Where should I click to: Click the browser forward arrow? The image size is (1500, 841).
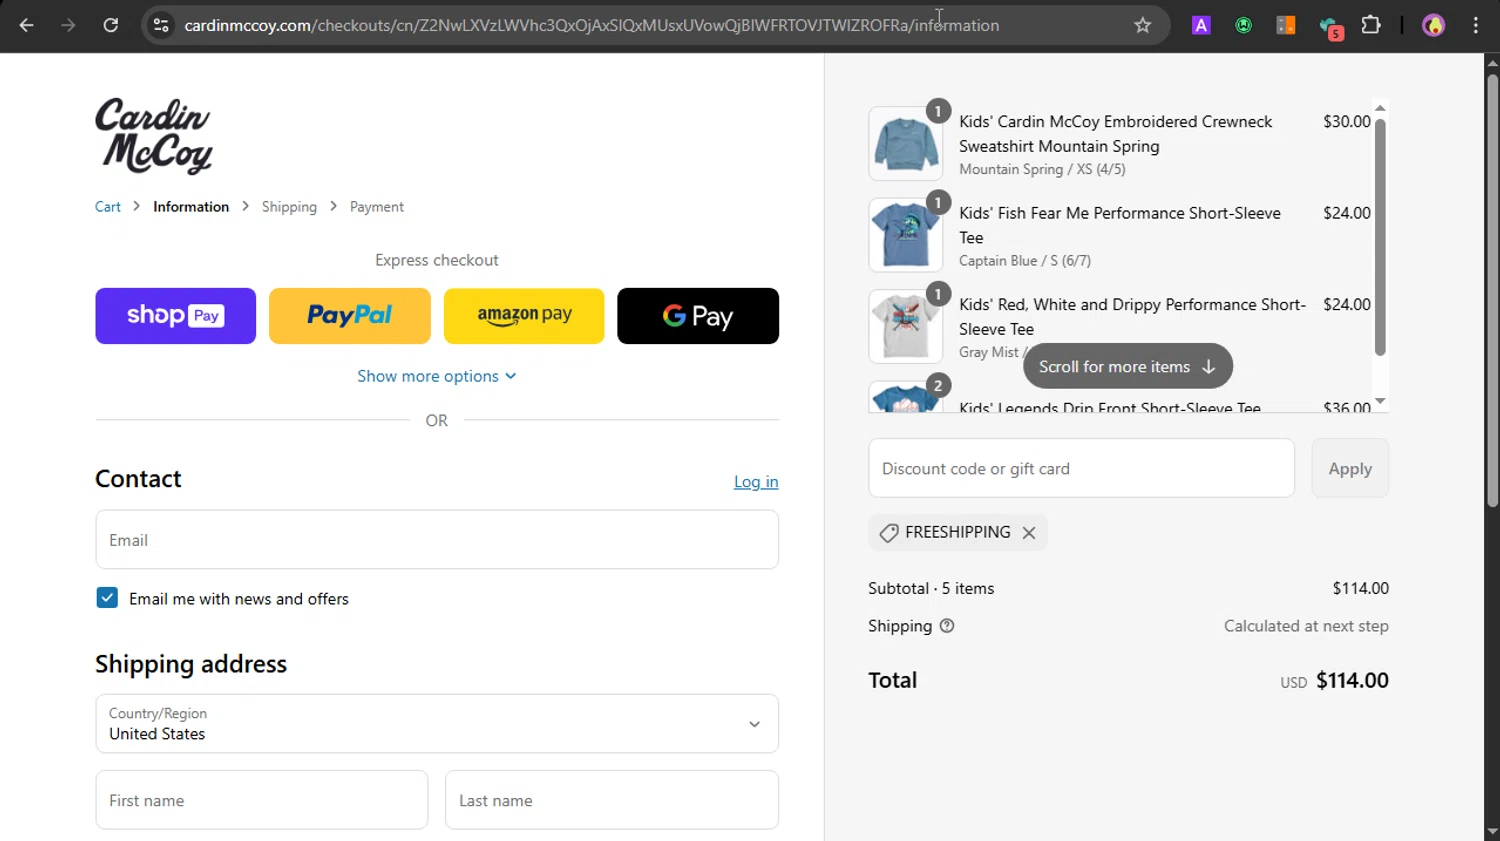tap(68, 25)
